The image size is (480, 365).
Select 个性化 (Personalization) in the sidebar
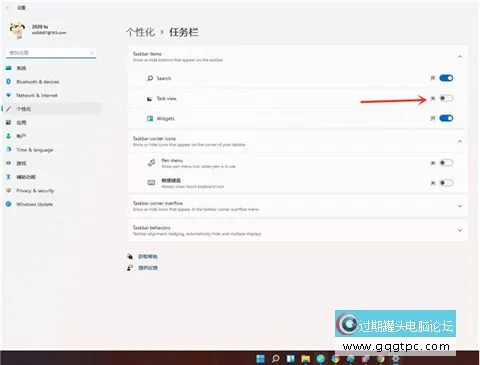pyautogui.click(x=52, y=109)
